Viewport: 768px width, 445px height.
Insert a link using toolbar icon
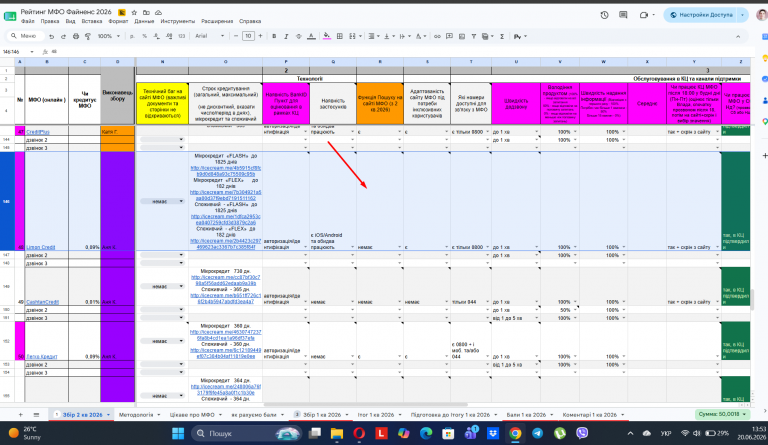437,36
